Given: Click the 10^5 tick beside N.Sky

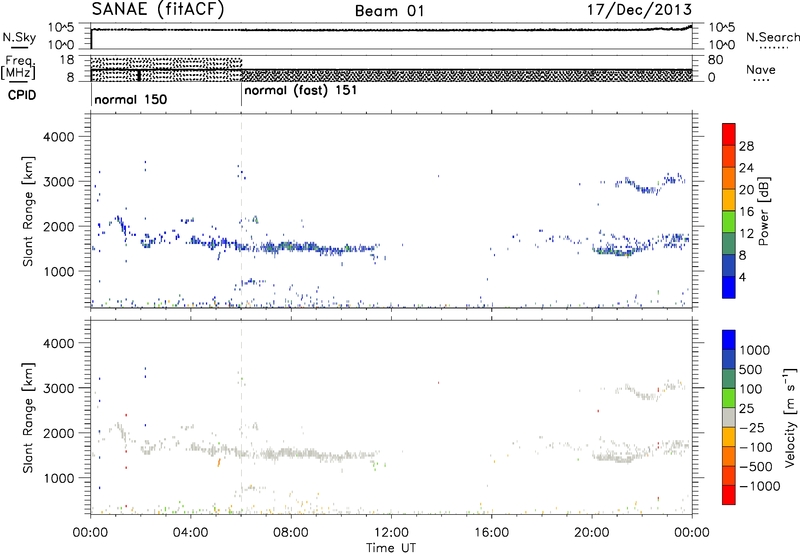Looking at the screenshot, I should (61, 27).
